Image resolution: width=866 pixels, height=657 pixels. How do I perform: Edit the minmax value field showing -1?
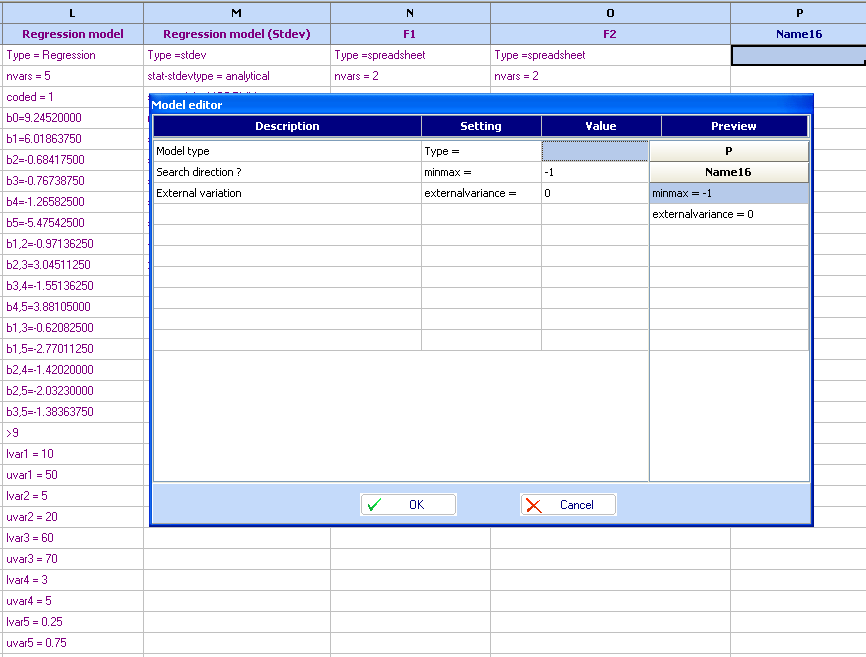595,172
